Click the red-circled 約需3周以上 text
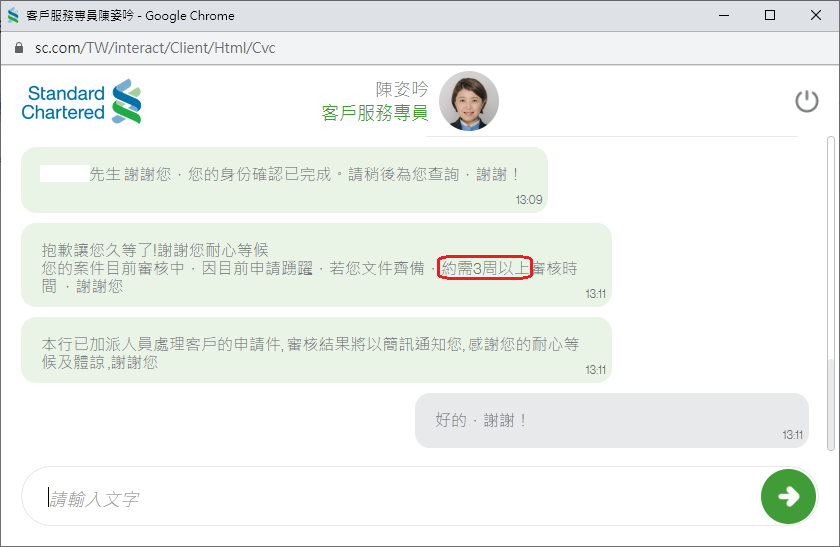Screen dimensions: 840x547 coord(484,268)
